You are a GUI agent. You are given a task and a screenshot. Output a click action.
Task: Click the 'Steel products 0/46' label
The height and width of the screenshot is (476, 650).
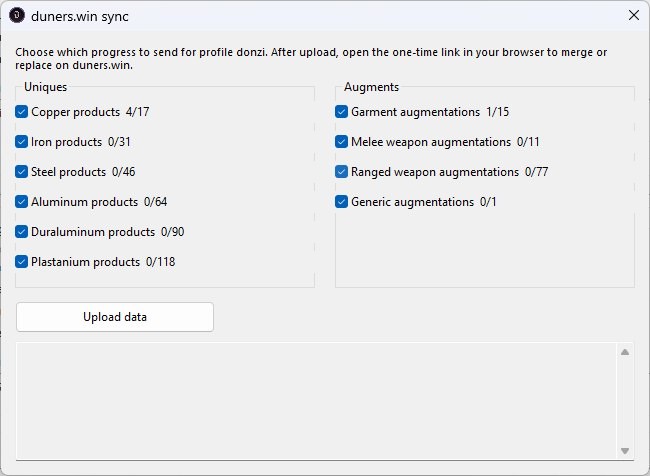pyautogui.click(x=83, y=172)
